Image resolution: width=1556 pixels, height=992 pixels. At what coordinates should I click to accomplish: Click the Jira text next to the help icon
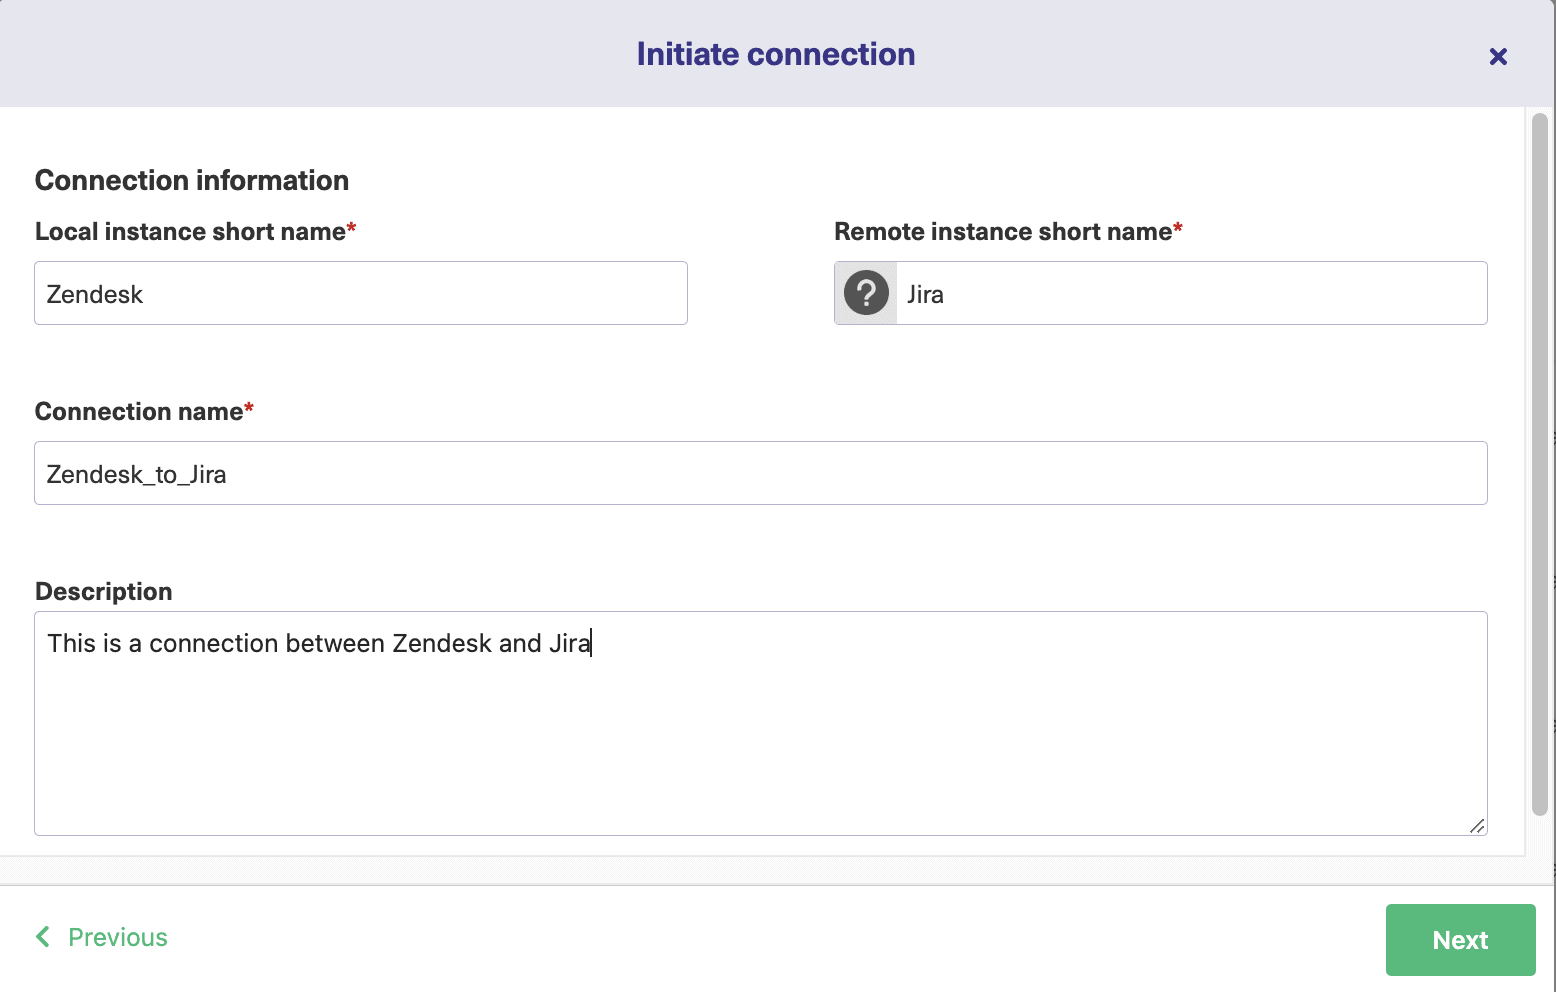pyautogui.click(x=924, y=293)
